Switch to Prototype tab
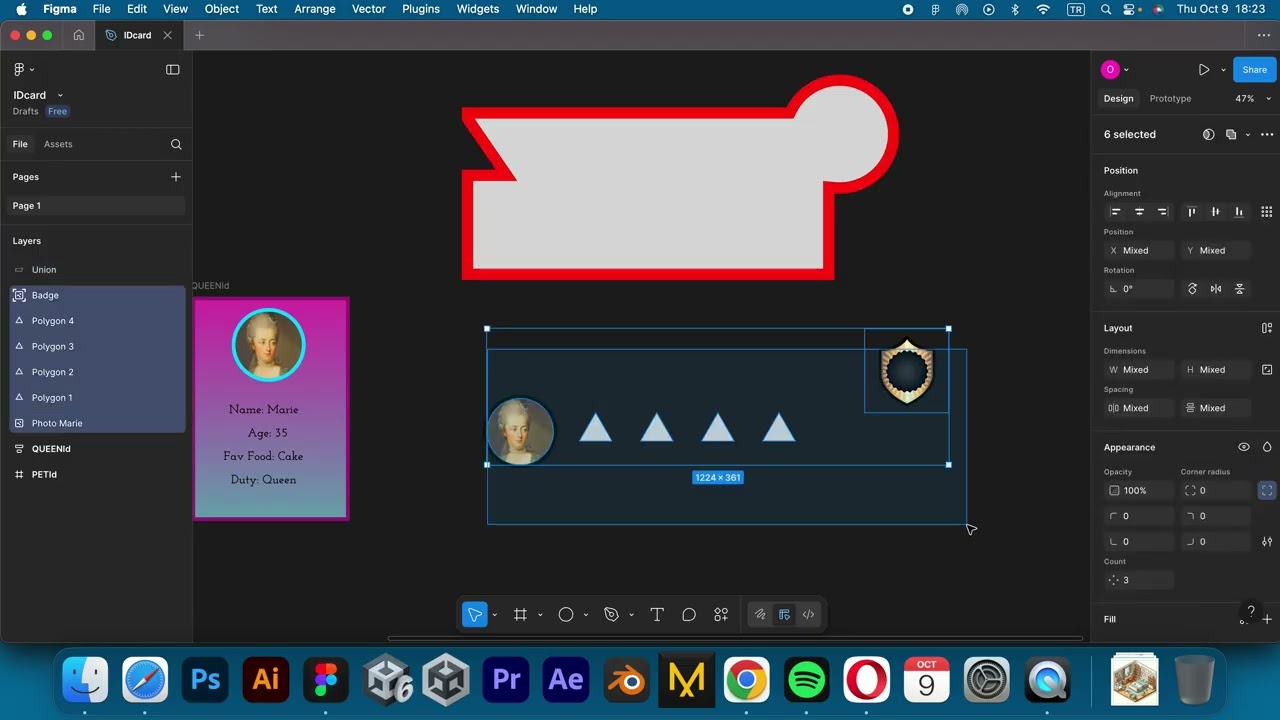Viewport: 1280px width, 720px height. 1170,99
